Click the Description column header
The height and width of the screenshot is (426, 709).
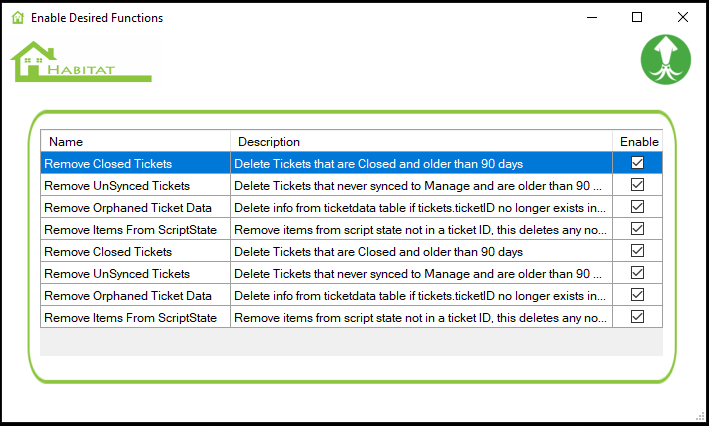421,142
